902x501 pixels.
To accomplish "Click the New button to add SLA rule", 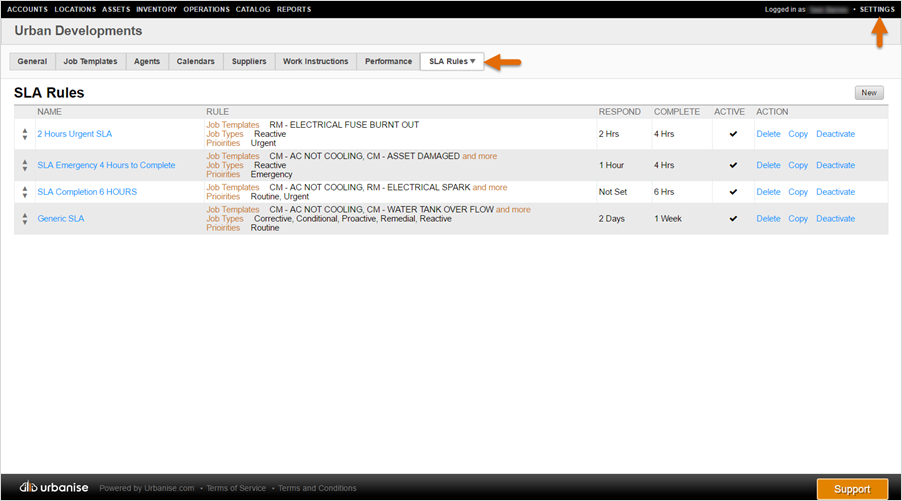I will [x=868, y=93].
